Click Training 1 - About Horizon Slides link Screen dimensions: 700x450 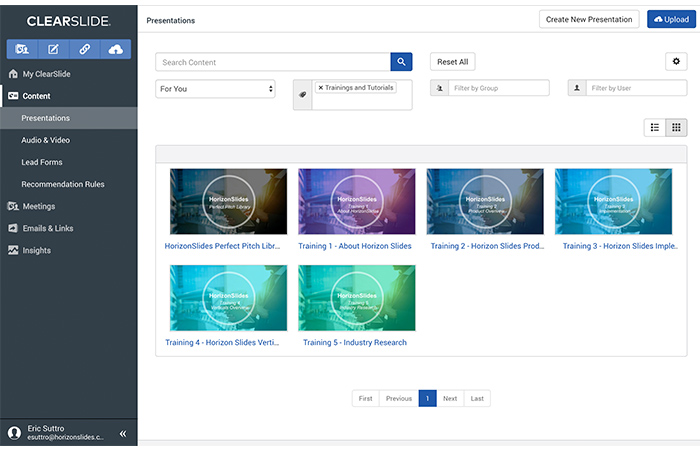[x=355, y=246]
